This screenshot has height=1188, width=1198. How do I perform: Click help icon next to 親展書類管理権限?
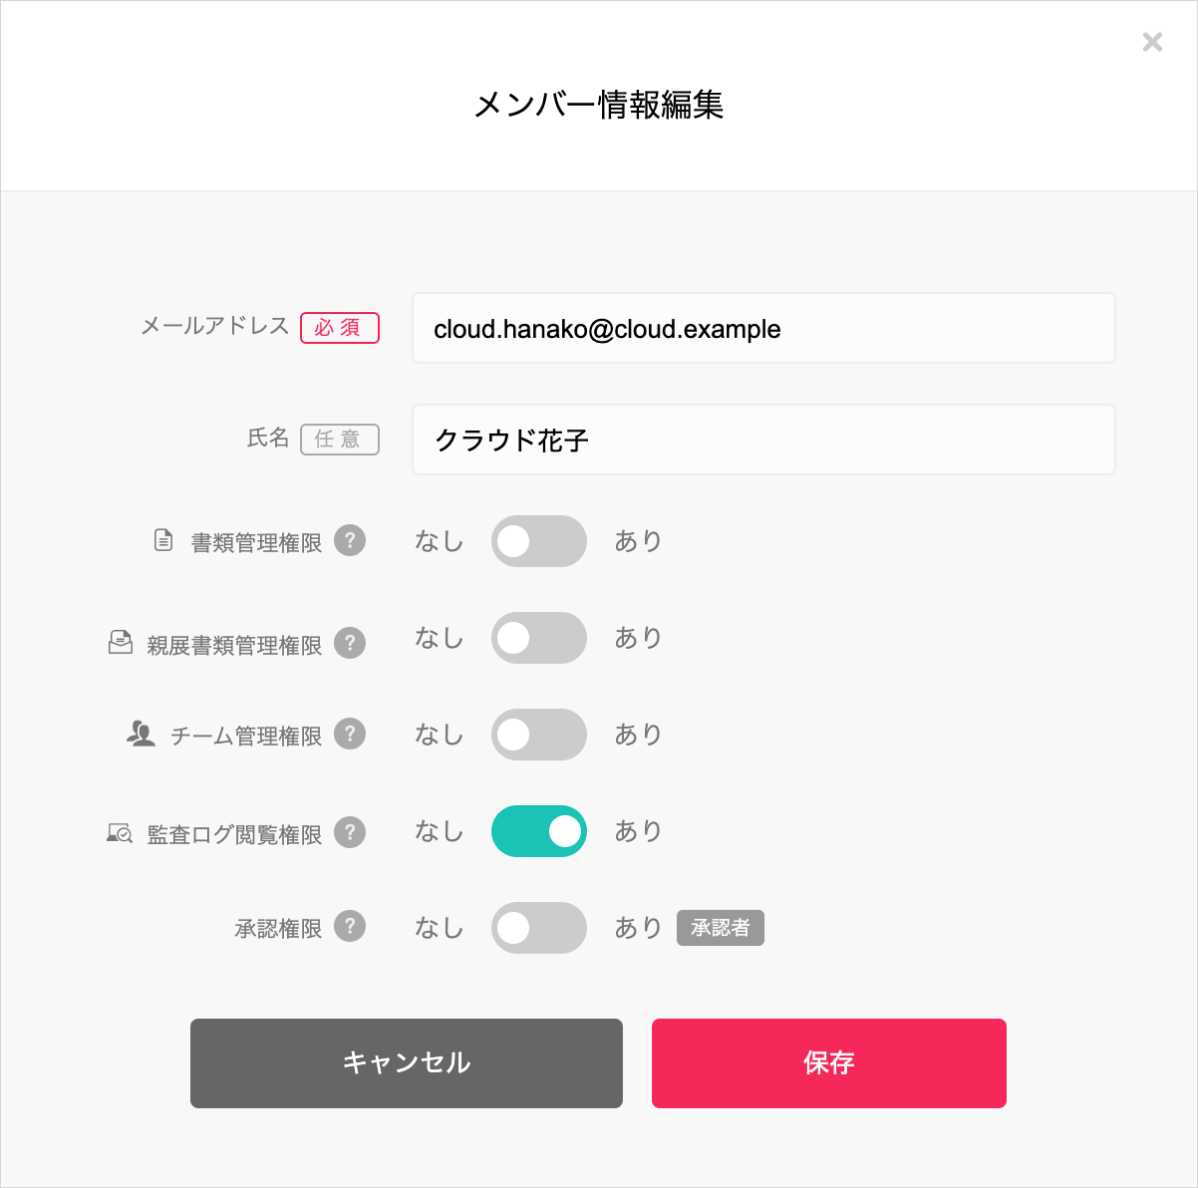[350, 643]
